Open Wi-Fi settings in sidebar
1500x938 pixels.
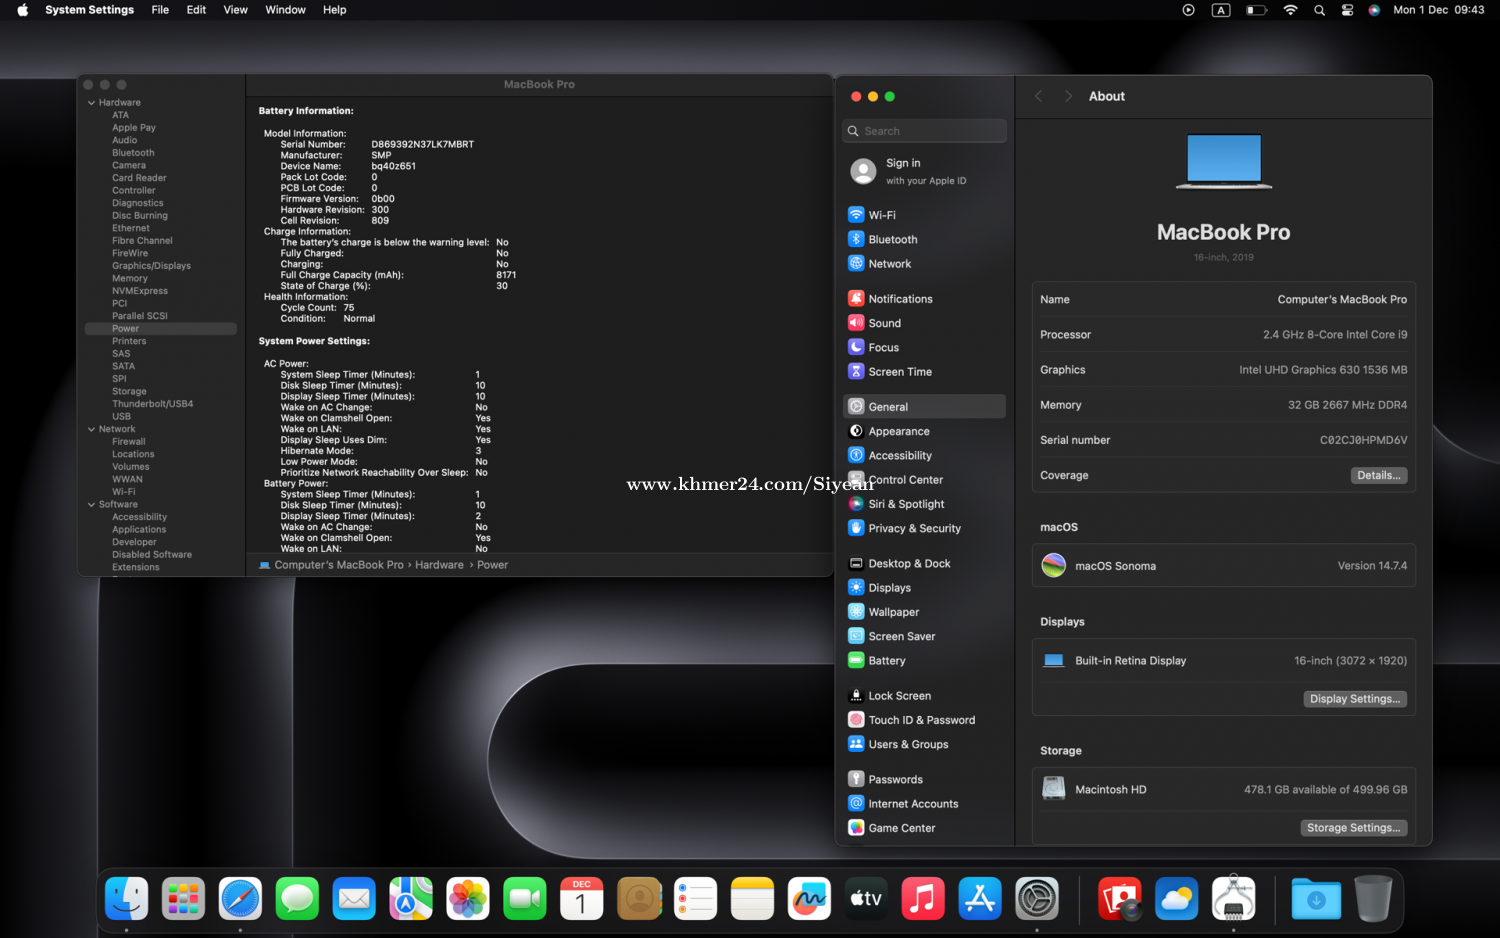pyautogui.click(x=881, y=215)
